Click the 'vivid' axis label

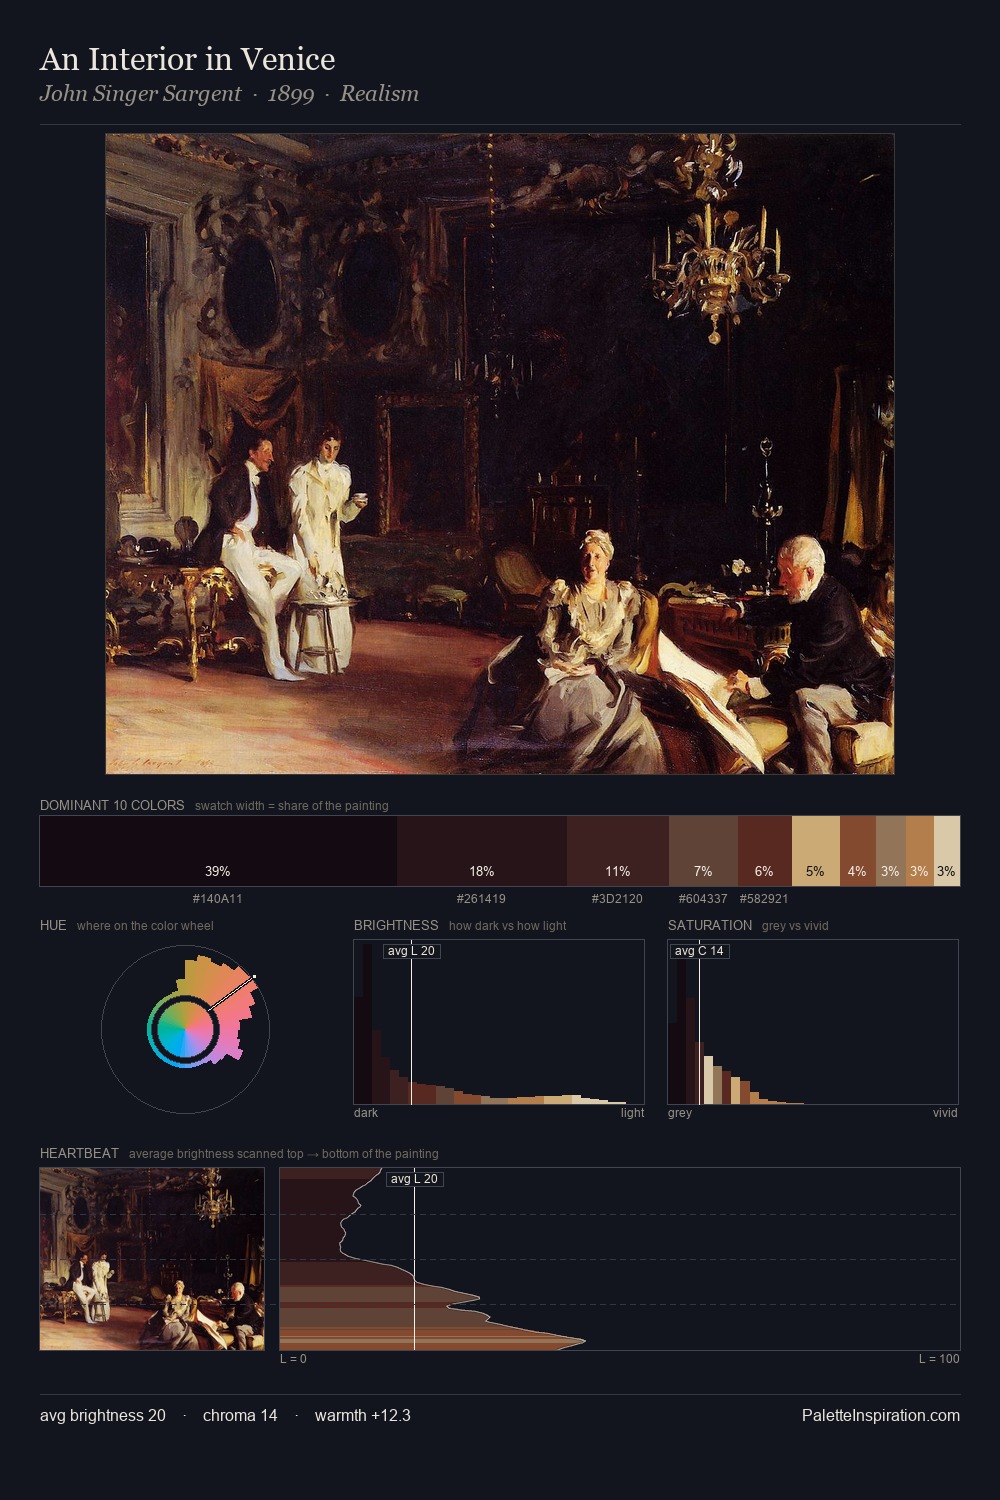[x=945, y=1113]
